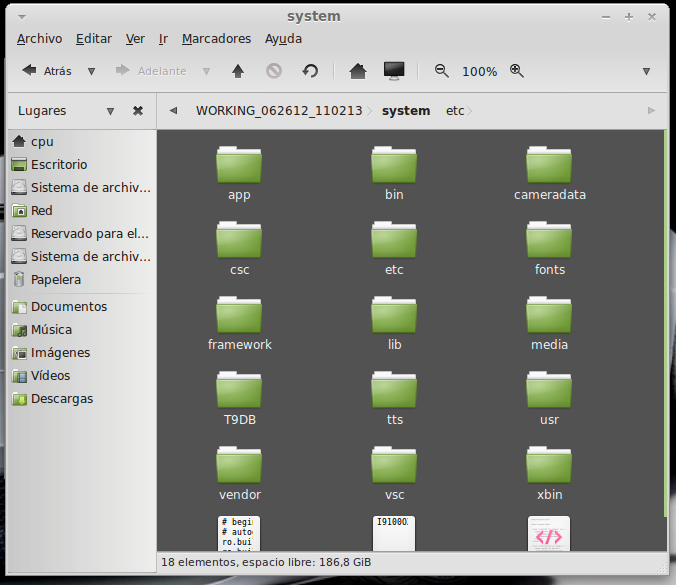Open the Adelante history dropdown arrow
Image resolution: width=676 pixels, height=585 pixels.
(x=207, y=71)
